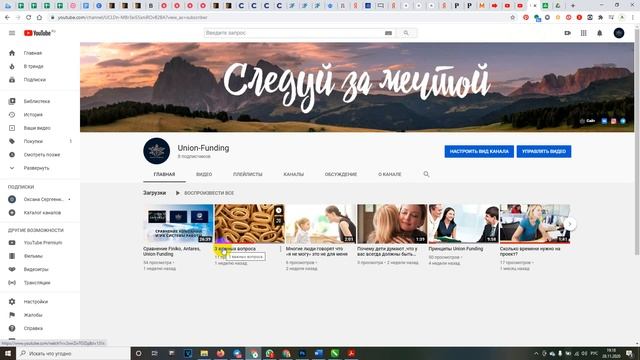Open Сколько времени нужно на проект video title

pos(530,251)
